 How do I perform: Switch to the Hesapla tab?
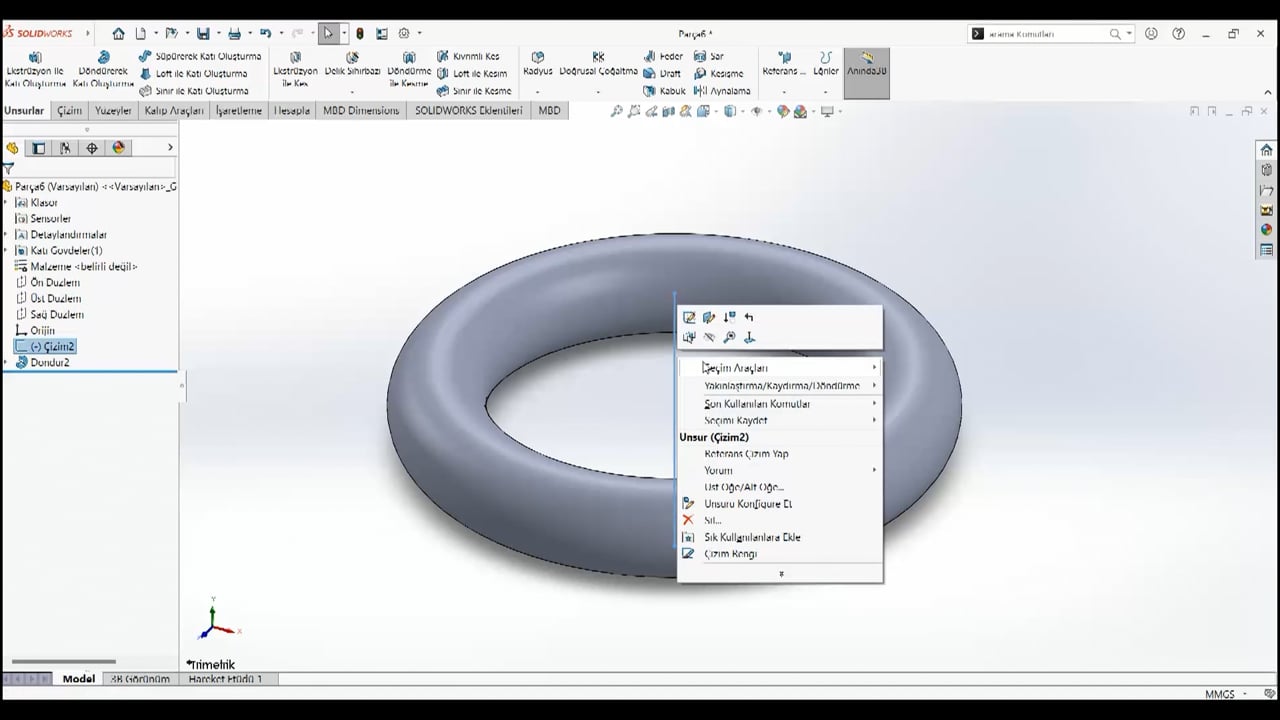292,111
